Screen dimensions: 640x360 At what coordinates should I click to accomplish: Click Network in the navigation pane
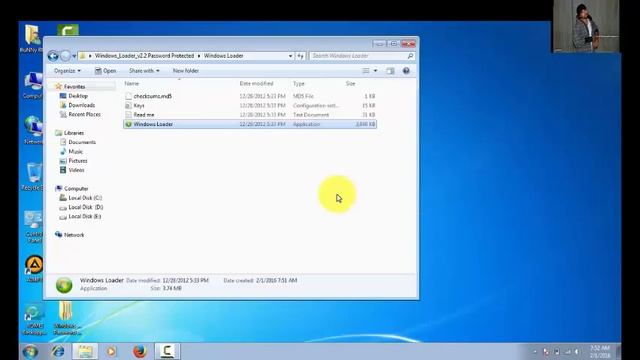(74, 236)
